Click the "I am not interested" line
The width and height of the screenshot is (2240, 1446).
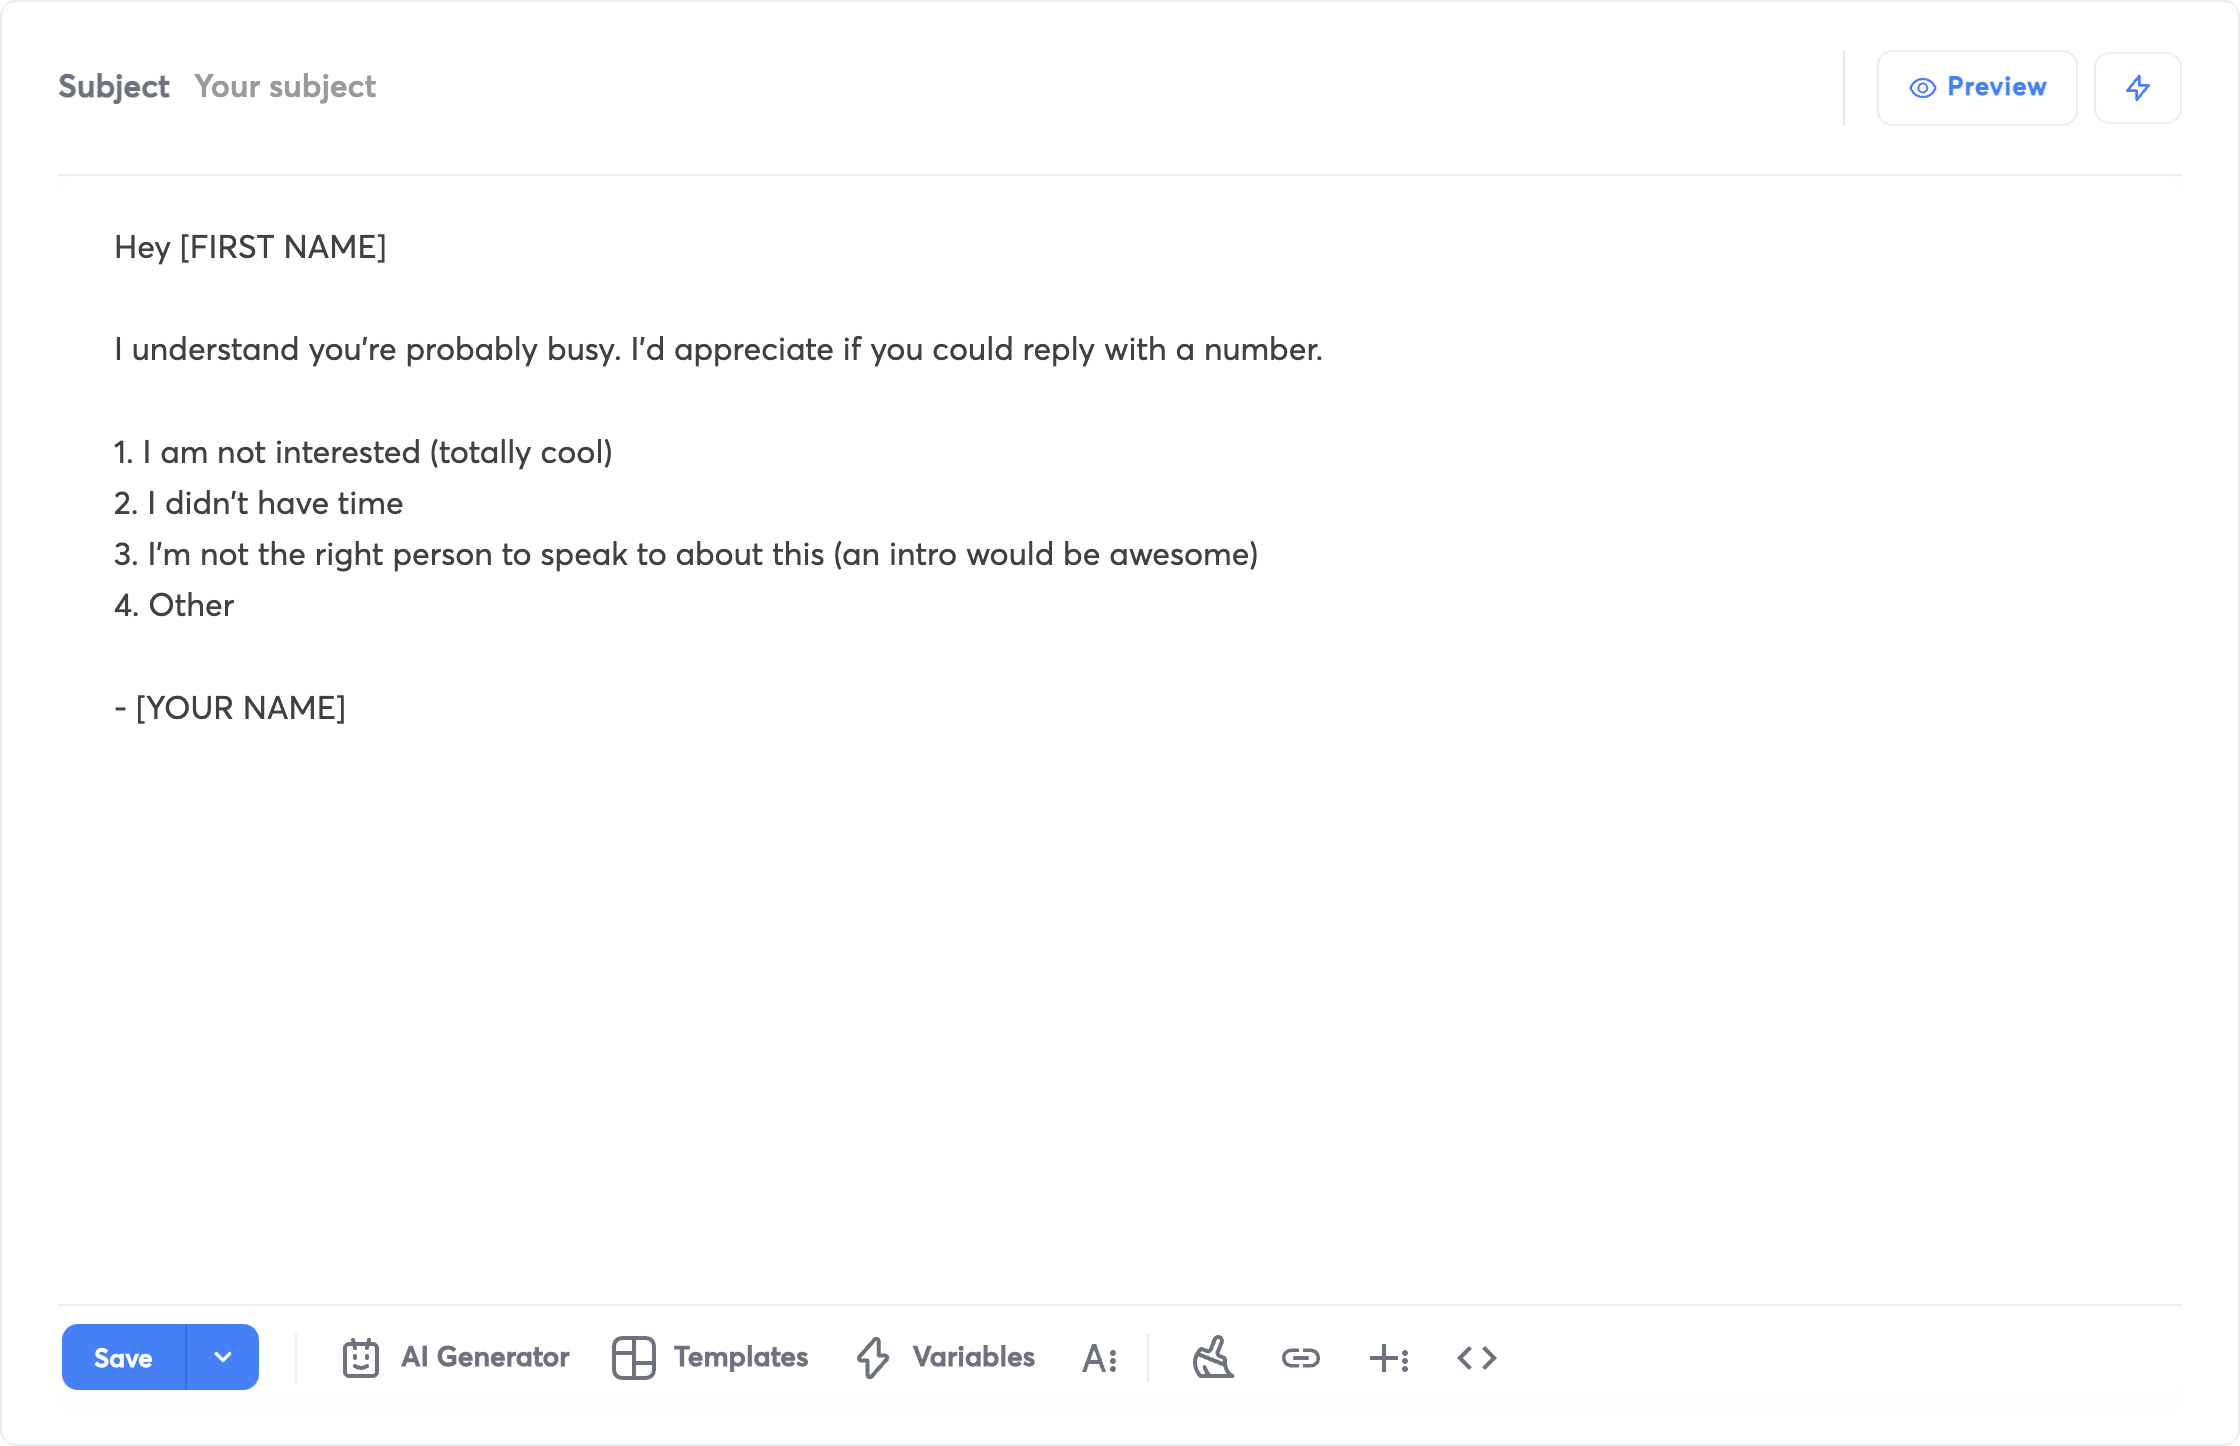[x=363, y=452]
